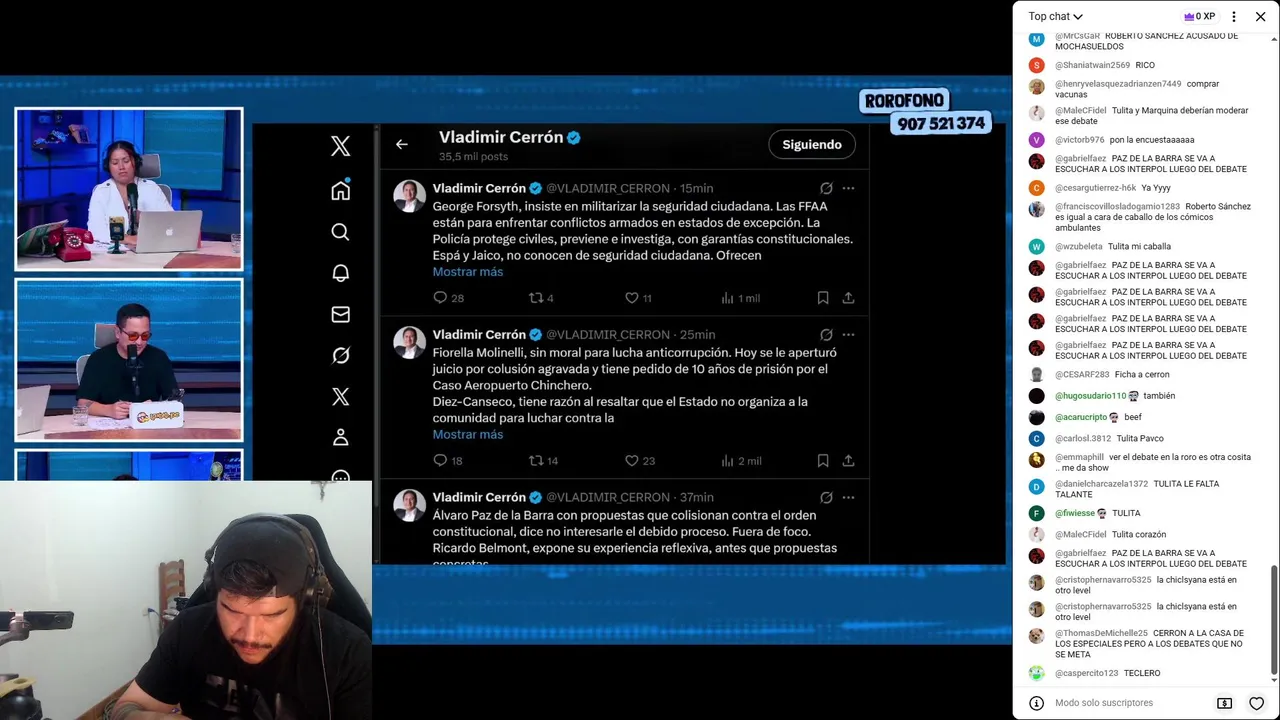Click Siguiendo button on profile header
This screenshot has width=1280, height=720.
pos(812,144)
